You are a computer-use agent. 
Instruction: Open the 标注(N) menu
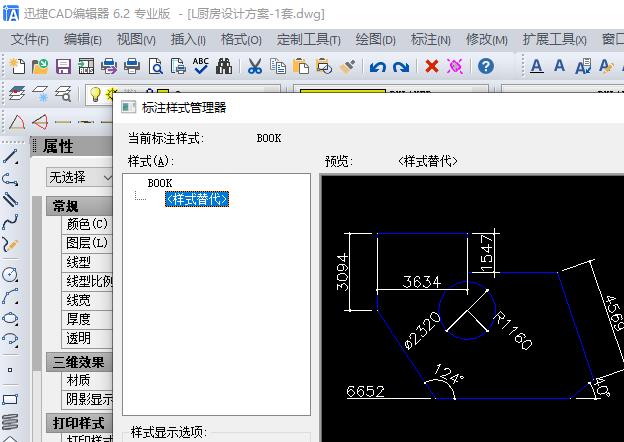pyautogui.click(x=431, y=40)
